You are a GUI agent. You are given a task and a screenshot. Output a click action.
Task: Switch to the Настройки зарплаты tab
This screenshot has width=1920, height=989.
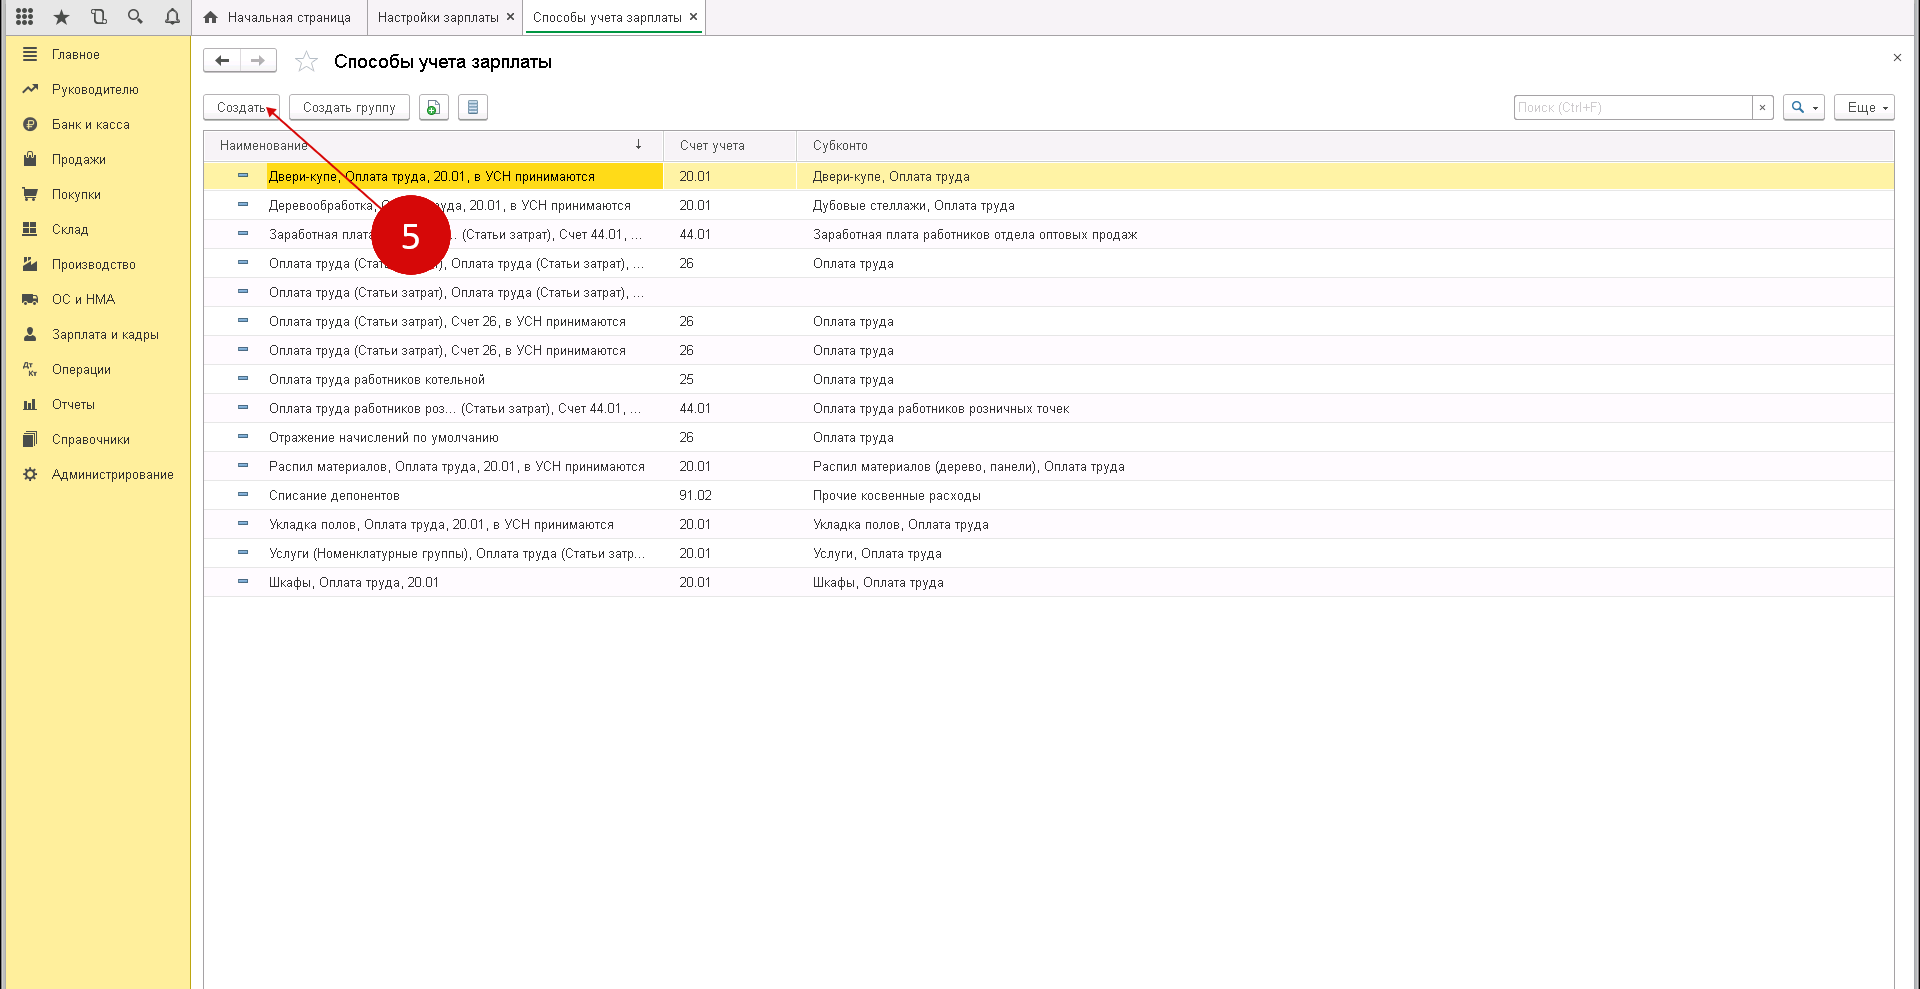(438, 17)
